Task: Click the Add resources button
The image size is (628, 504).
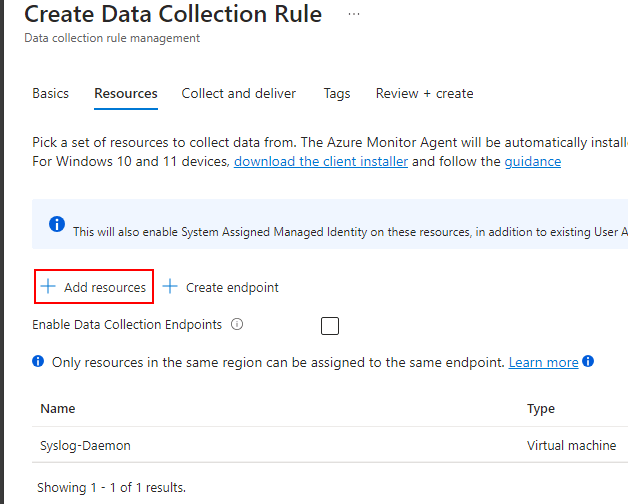Action: point(94,287)
